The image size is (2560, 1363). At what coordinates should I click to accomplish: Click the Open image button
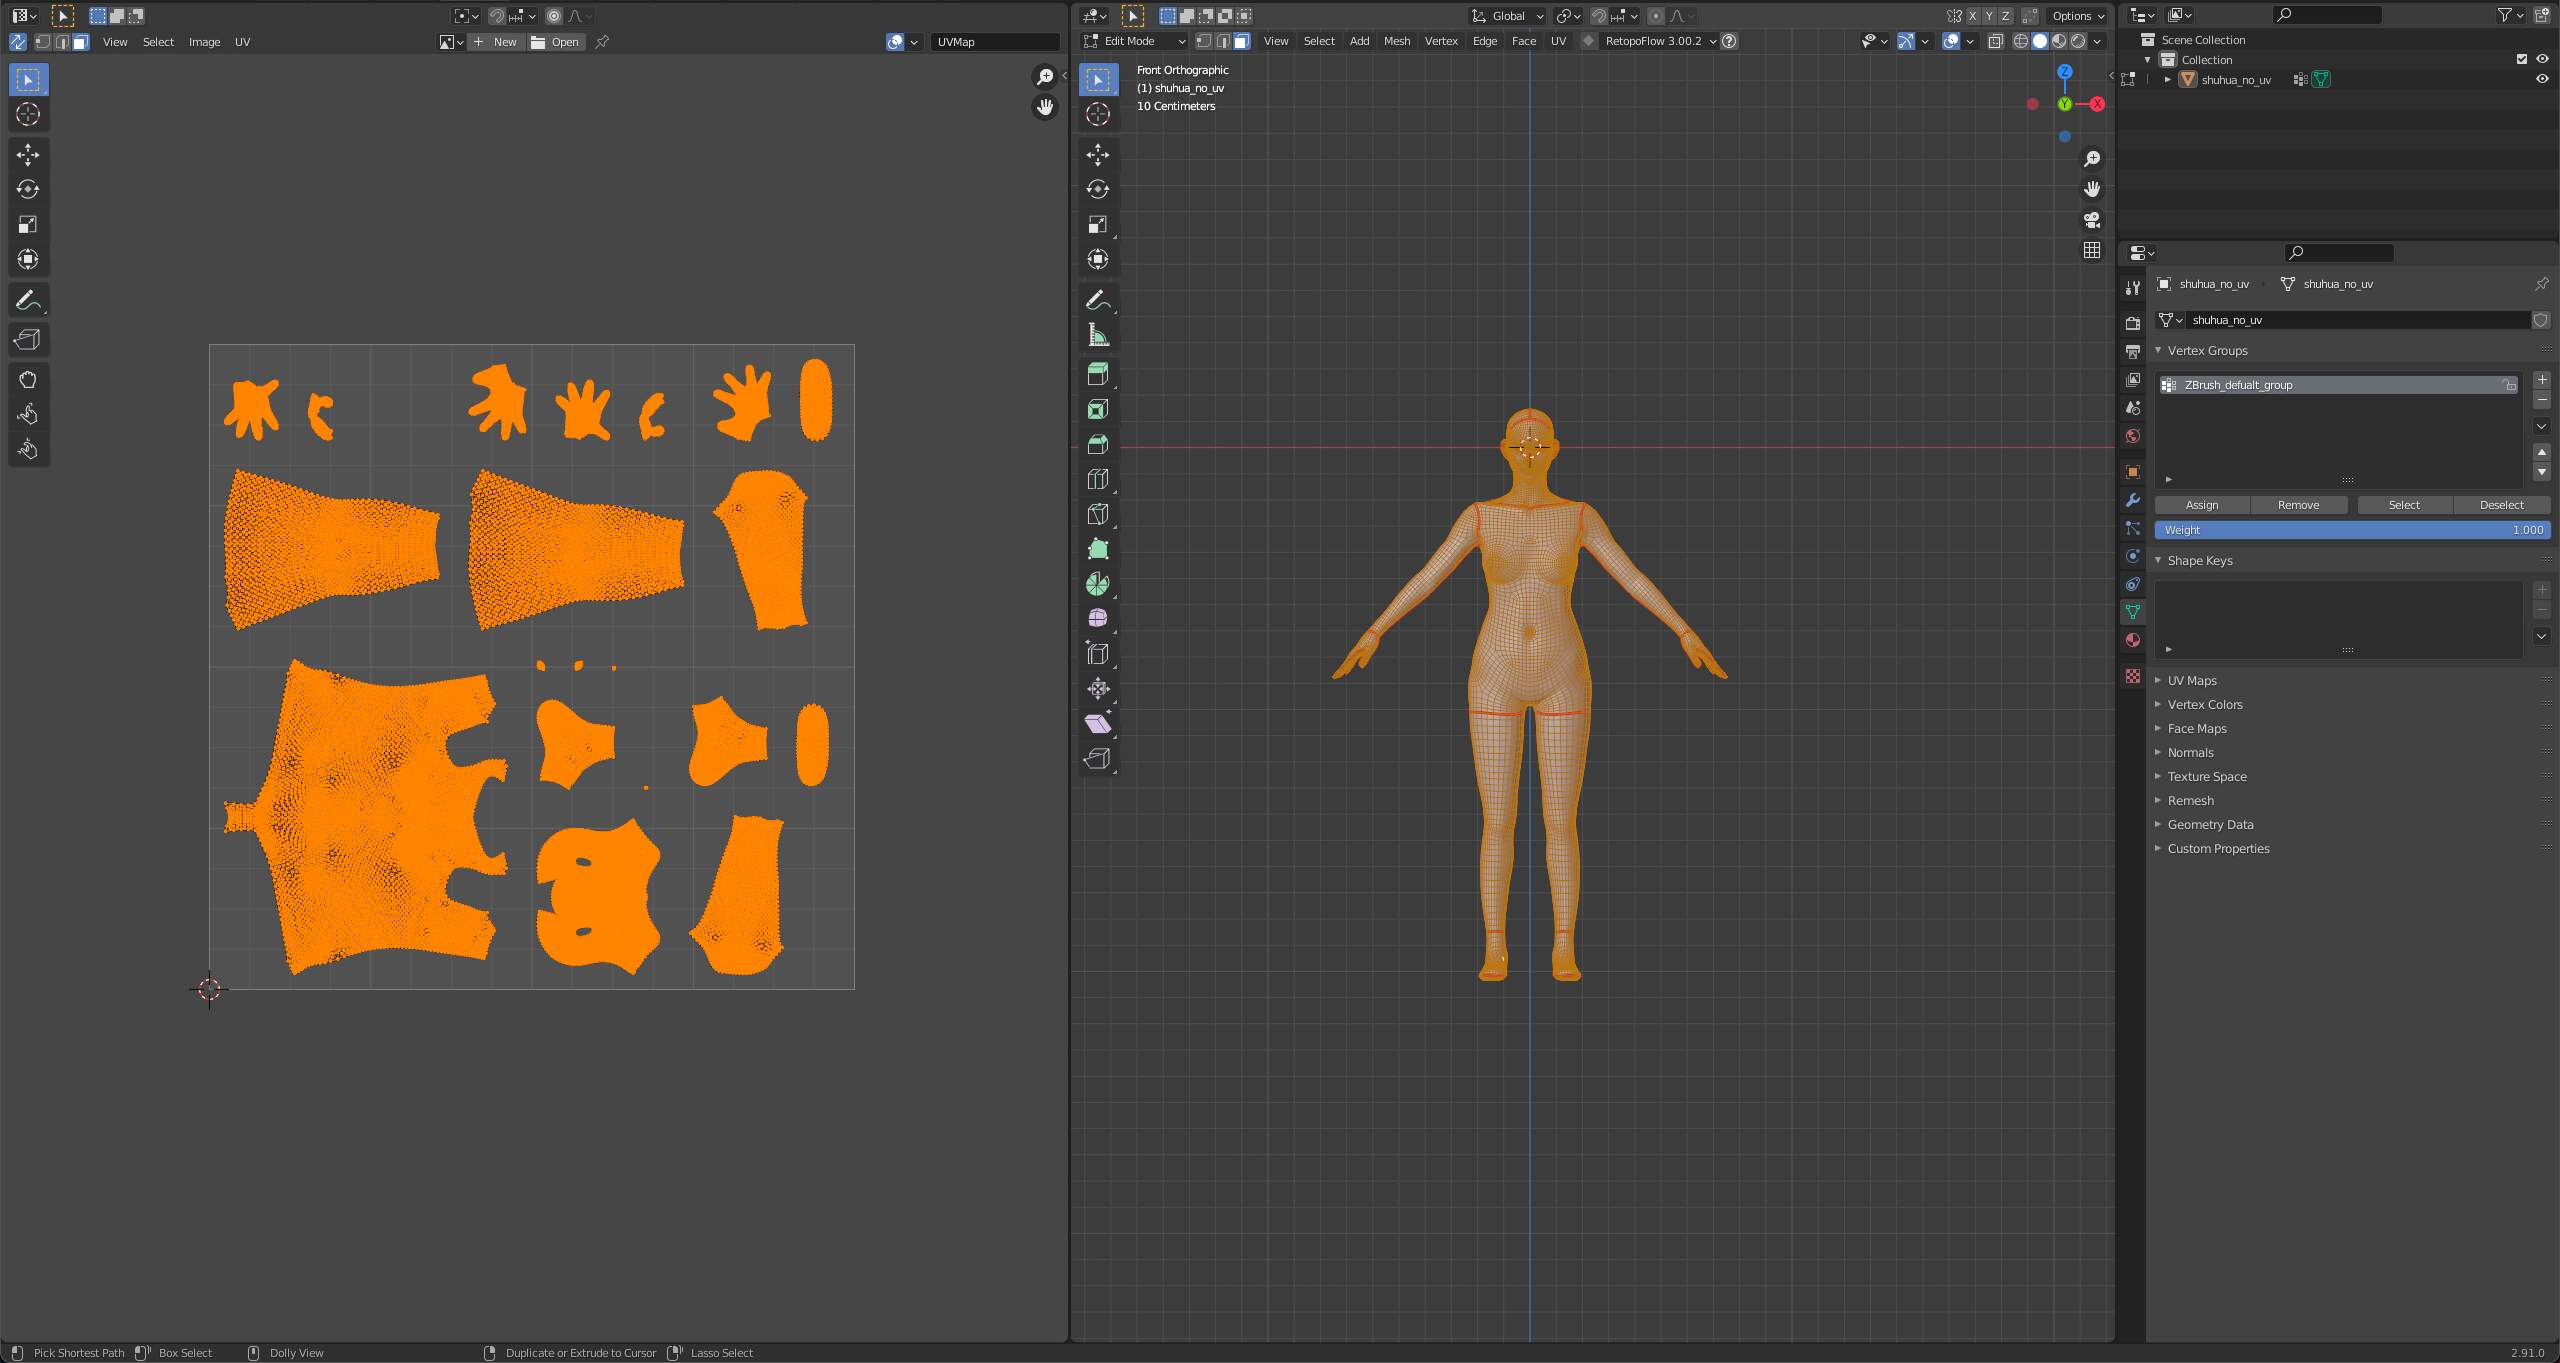click(x=556, y=42)
